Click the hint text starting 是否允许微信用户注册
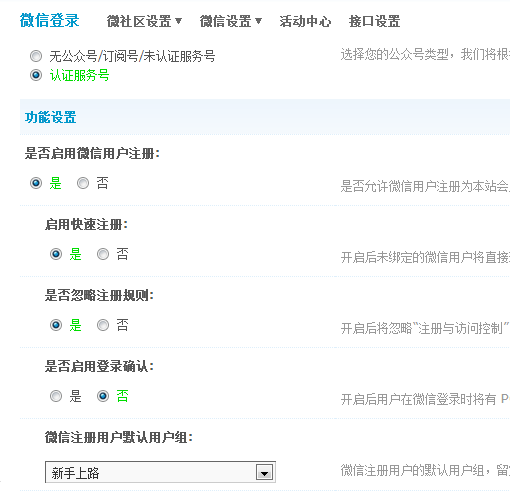 [425, 186]
